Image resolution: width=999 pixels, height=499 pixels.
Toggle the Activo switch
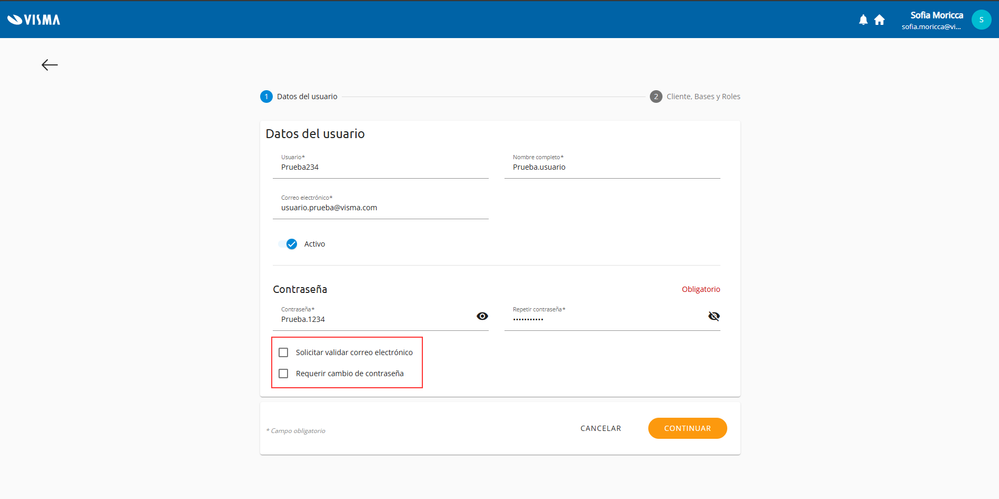pyautogui.click(x=289, y=244)
